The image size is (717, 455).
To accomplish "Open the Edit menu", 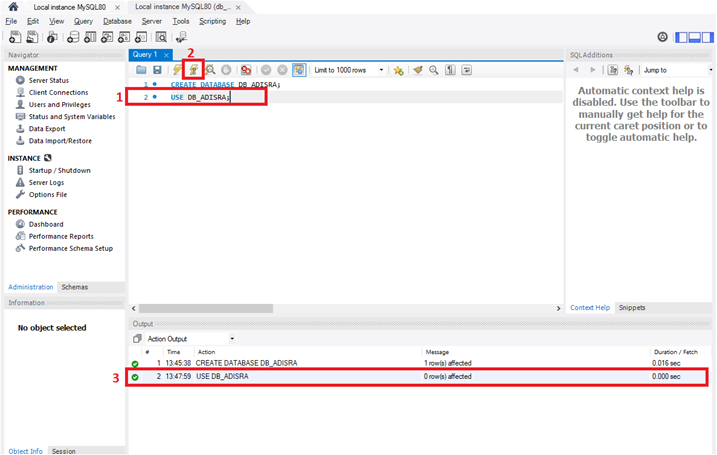I will (x=33, y=21).
